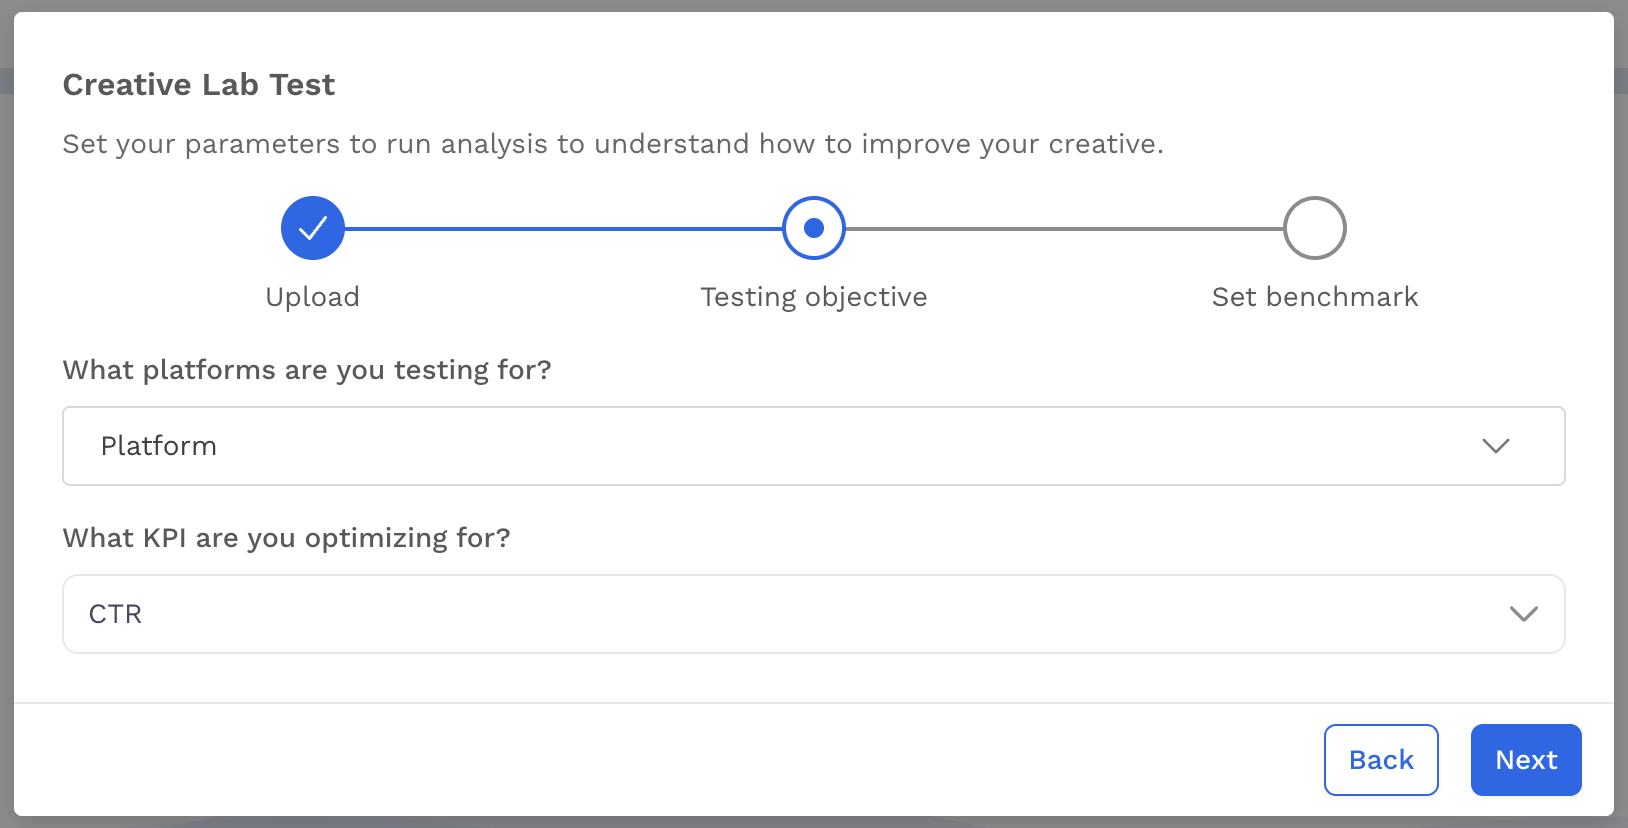The width and height of the screenshot is (1628, 828).
Task: Click the CTR value in the KPI field
Action: (x=116, y=614)
